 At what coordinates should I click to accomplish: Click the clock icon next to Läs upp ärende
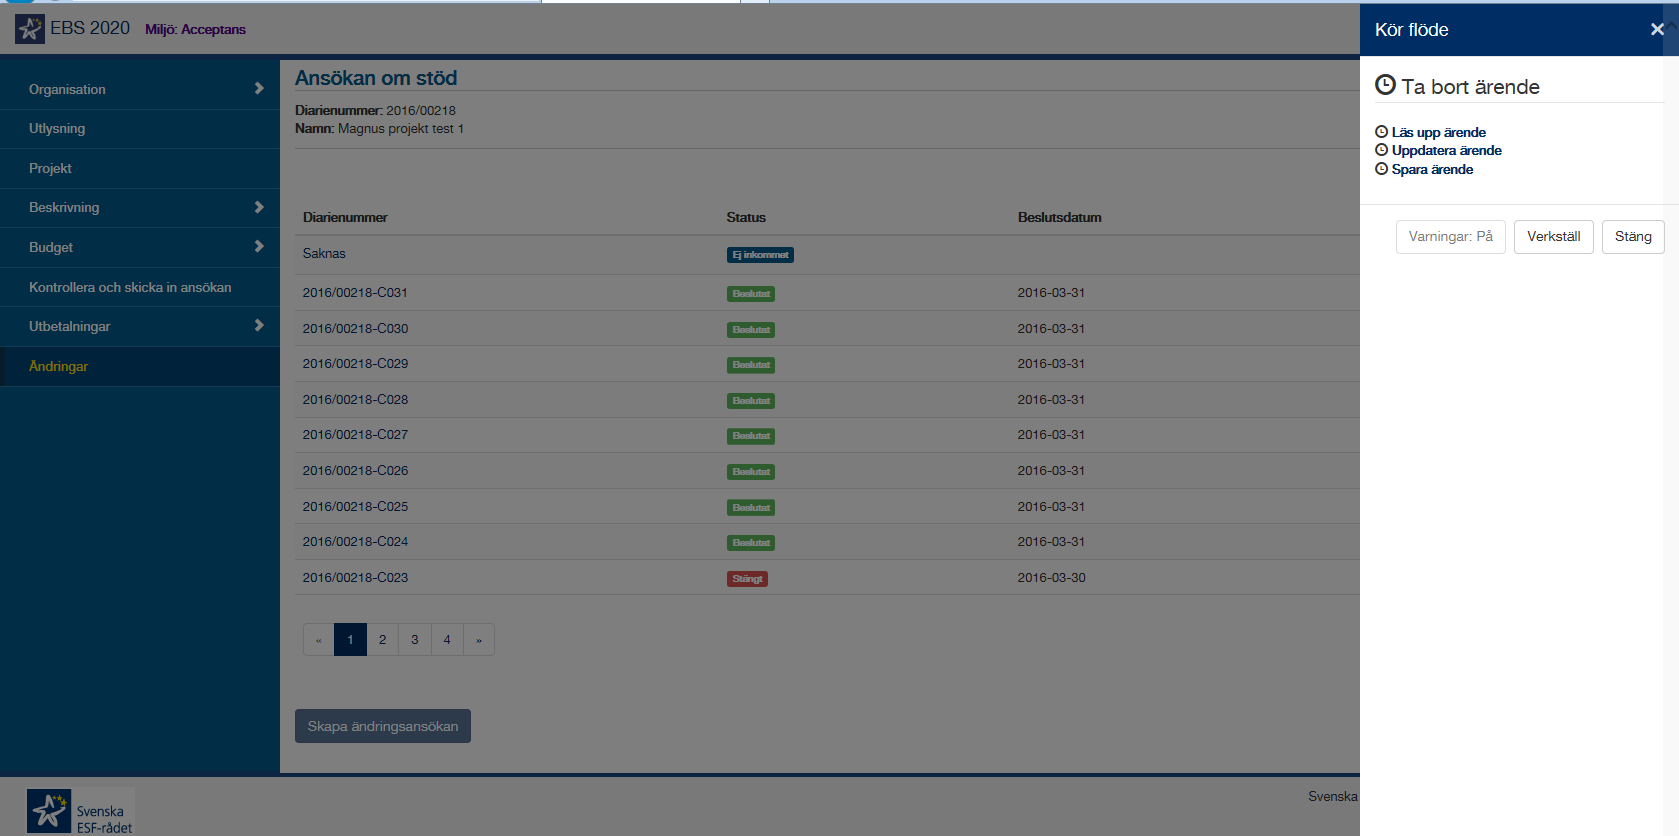[x=1382, y=132]
